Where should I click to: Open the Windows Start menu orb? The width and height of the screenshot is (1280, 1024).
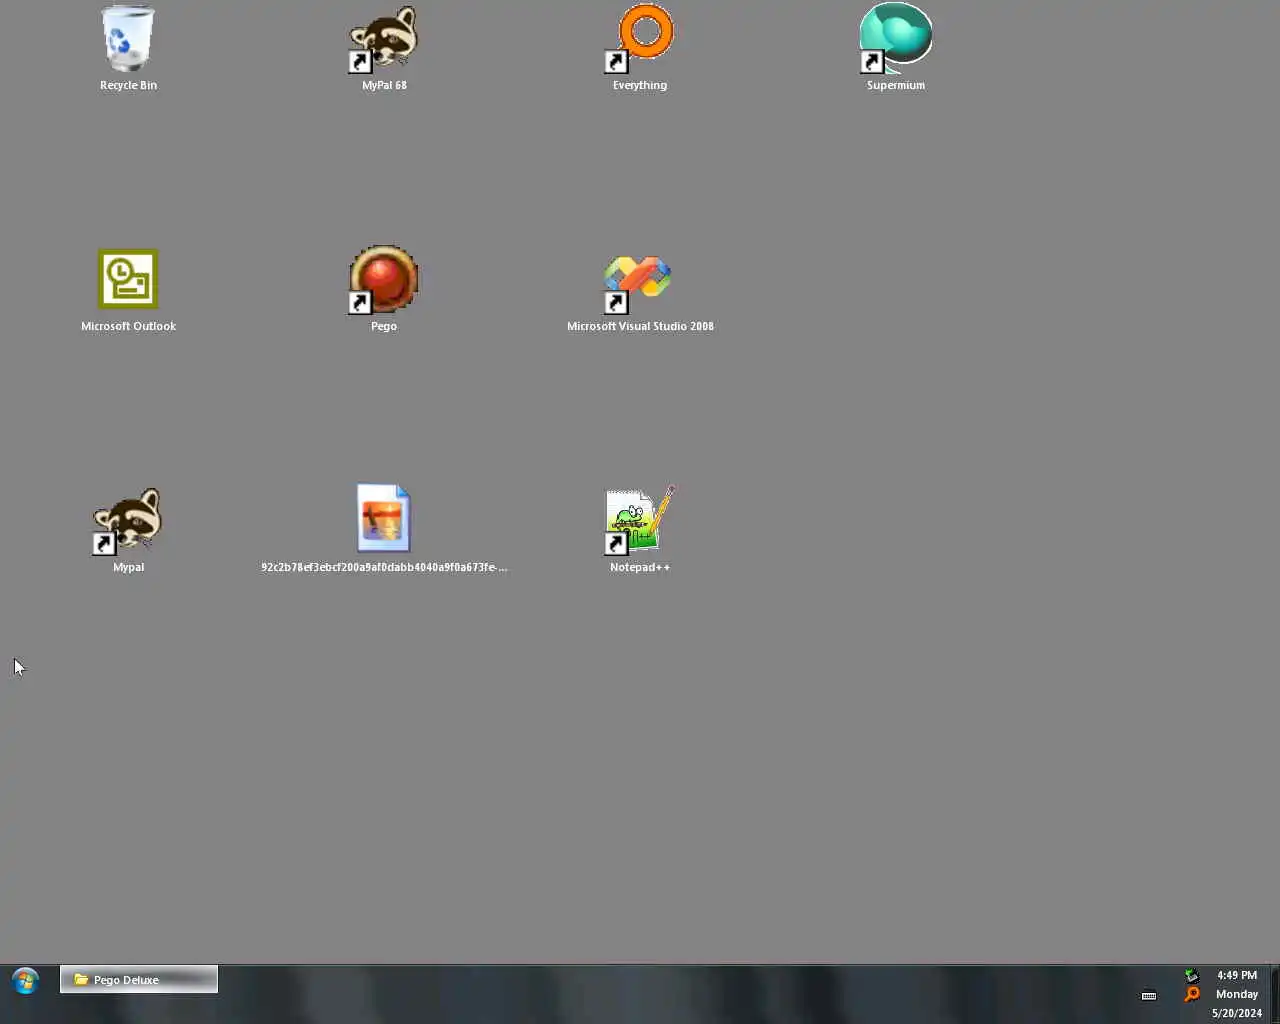click(26, 980)
